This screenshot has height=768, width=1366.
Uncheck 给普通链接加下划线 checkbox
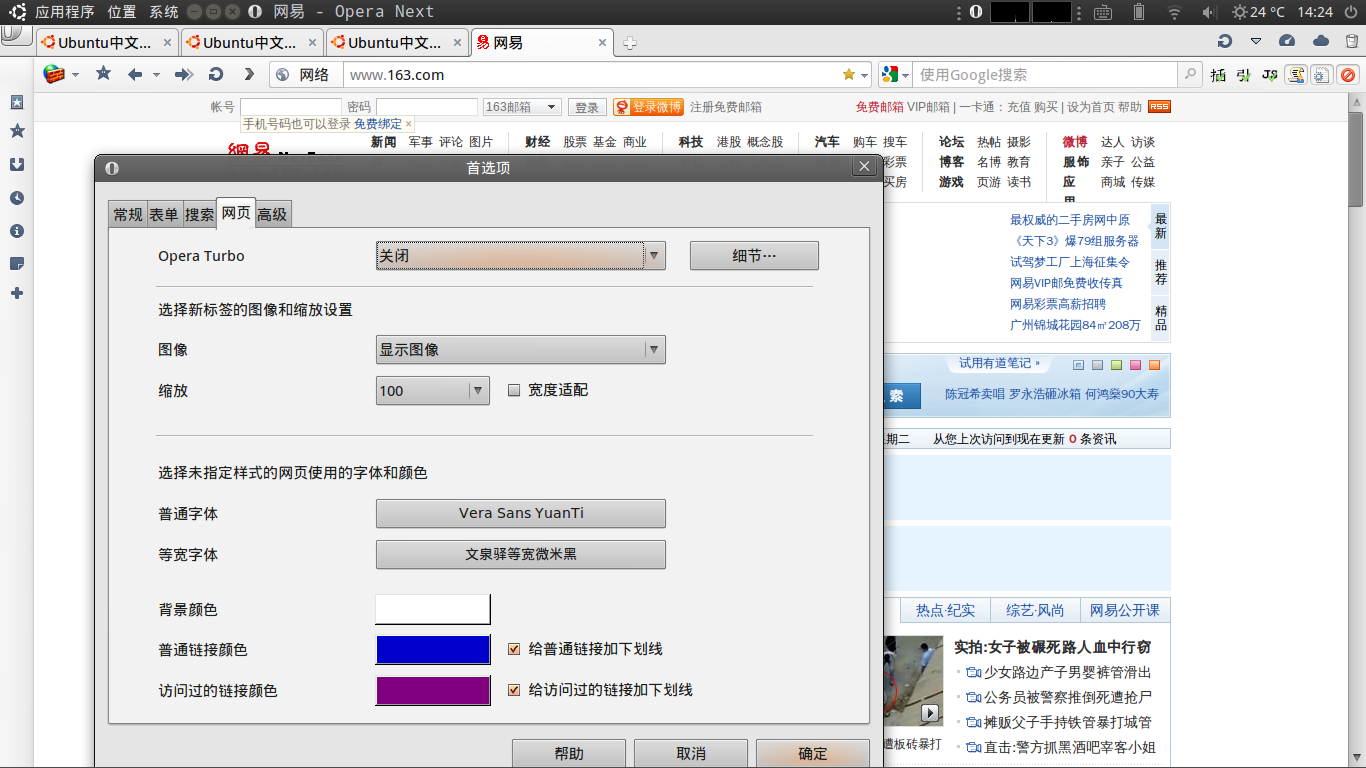pyautogui.click(x=515, y=649)
